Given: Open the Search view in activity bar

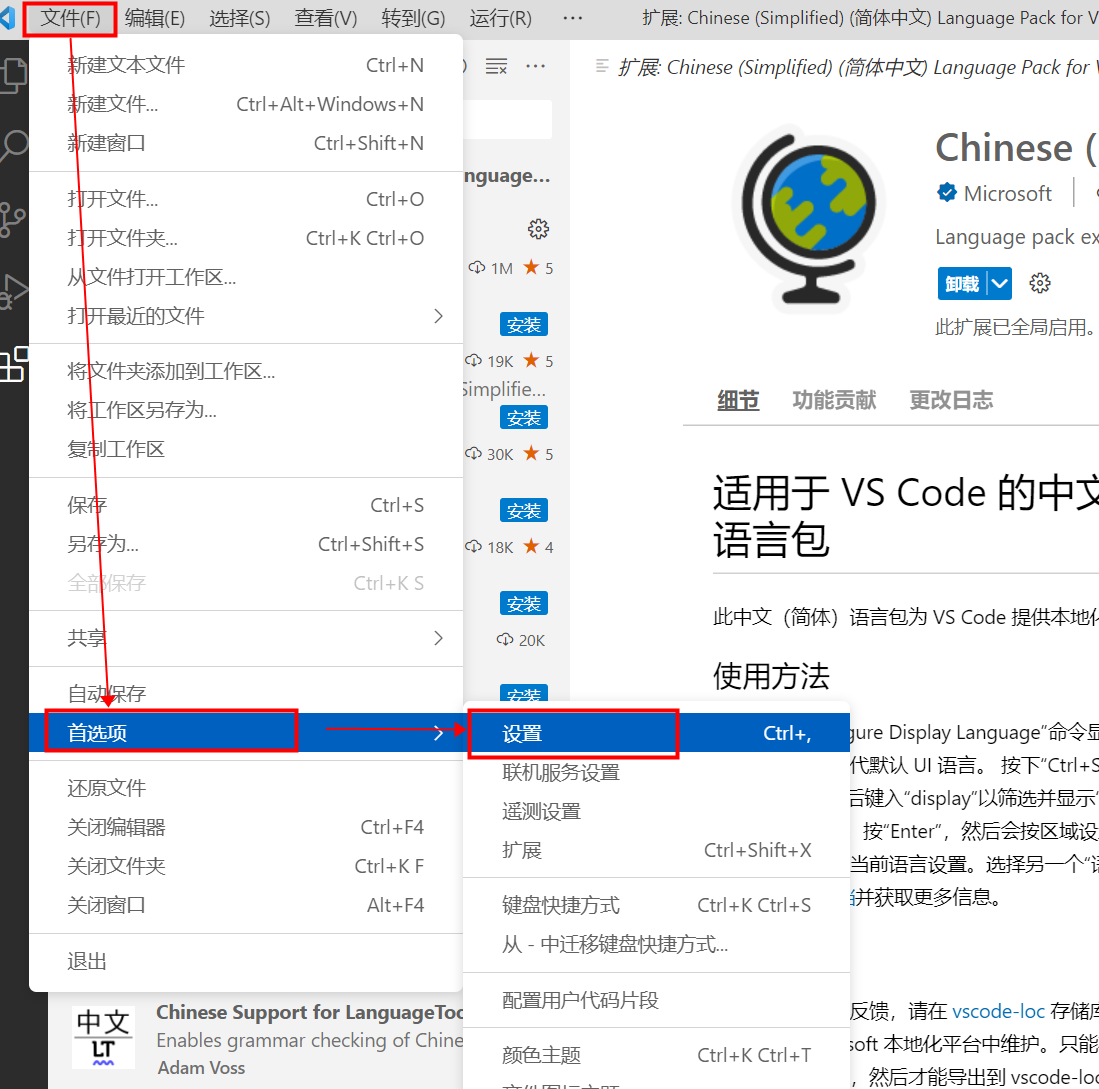Looking at the screenshot, I should [x=14, y=146].
